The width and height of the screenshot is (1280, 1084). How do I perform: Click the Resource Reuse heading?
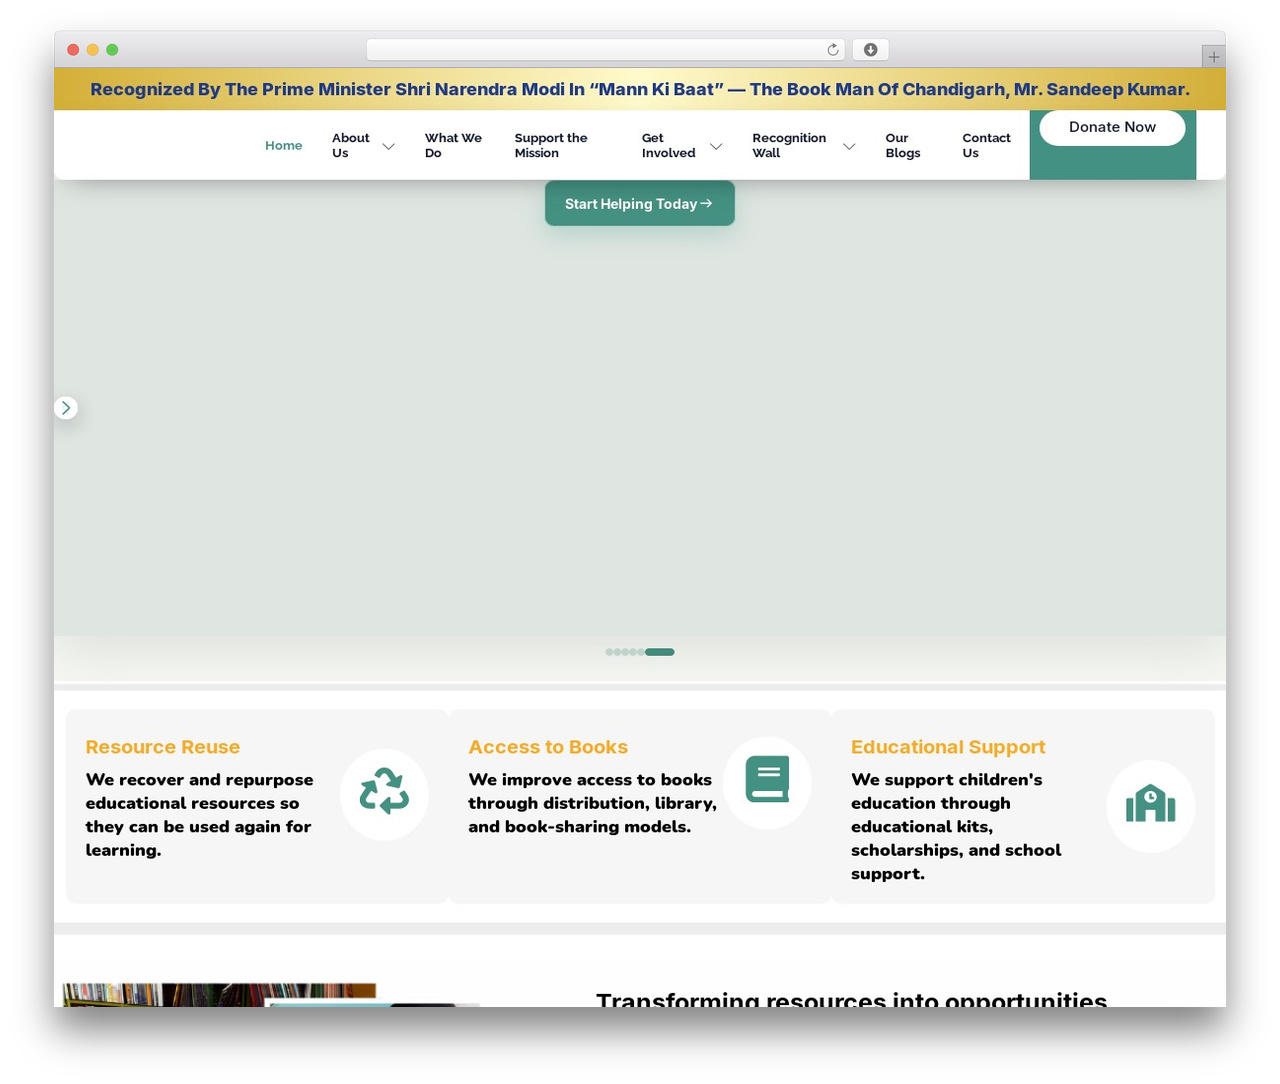163,747
